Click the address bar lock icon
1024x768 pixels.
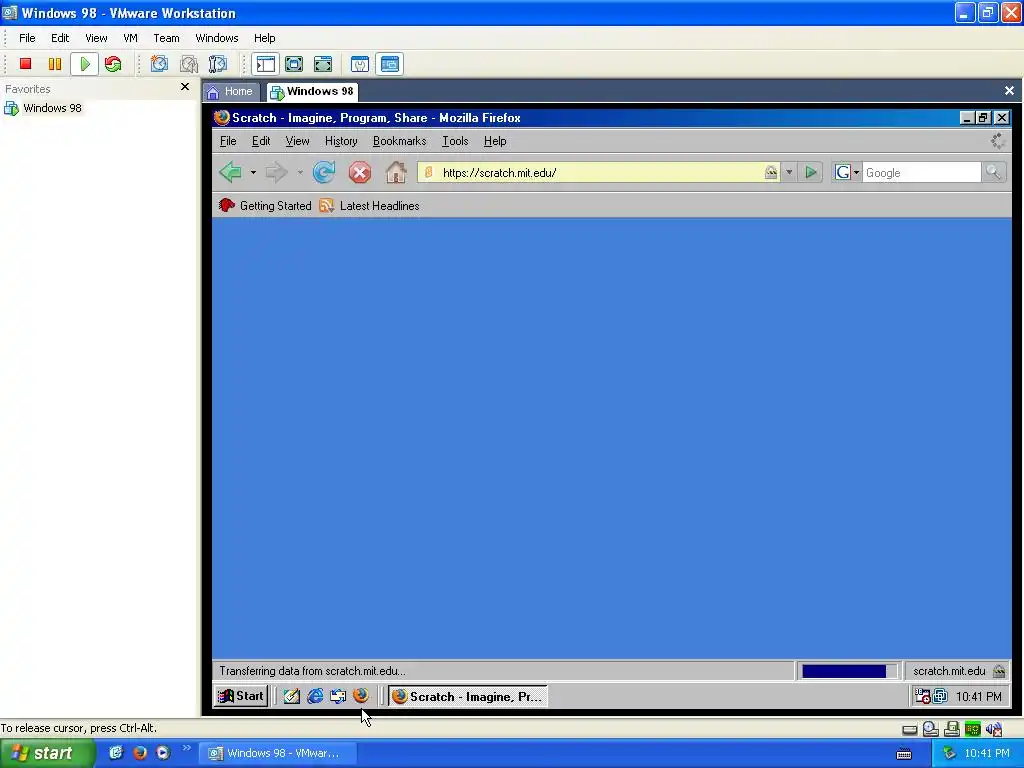(x=771, y=172)
